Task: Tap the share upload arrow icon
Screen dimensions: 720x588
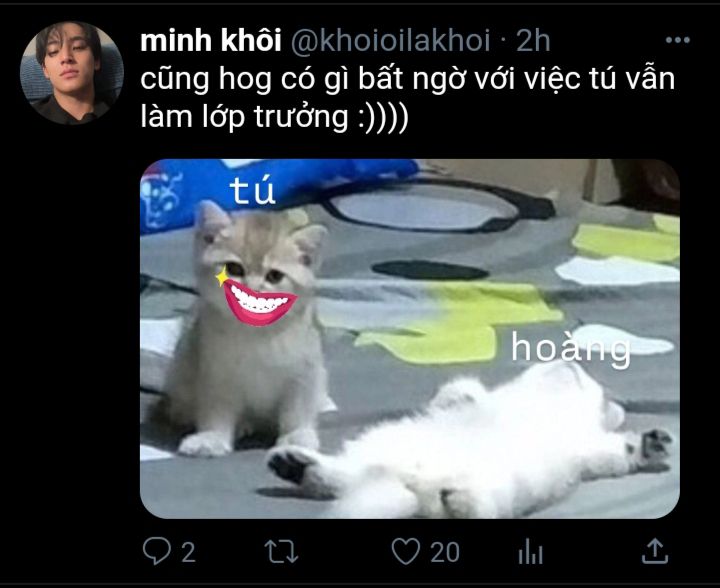Action: click(654, 551)
